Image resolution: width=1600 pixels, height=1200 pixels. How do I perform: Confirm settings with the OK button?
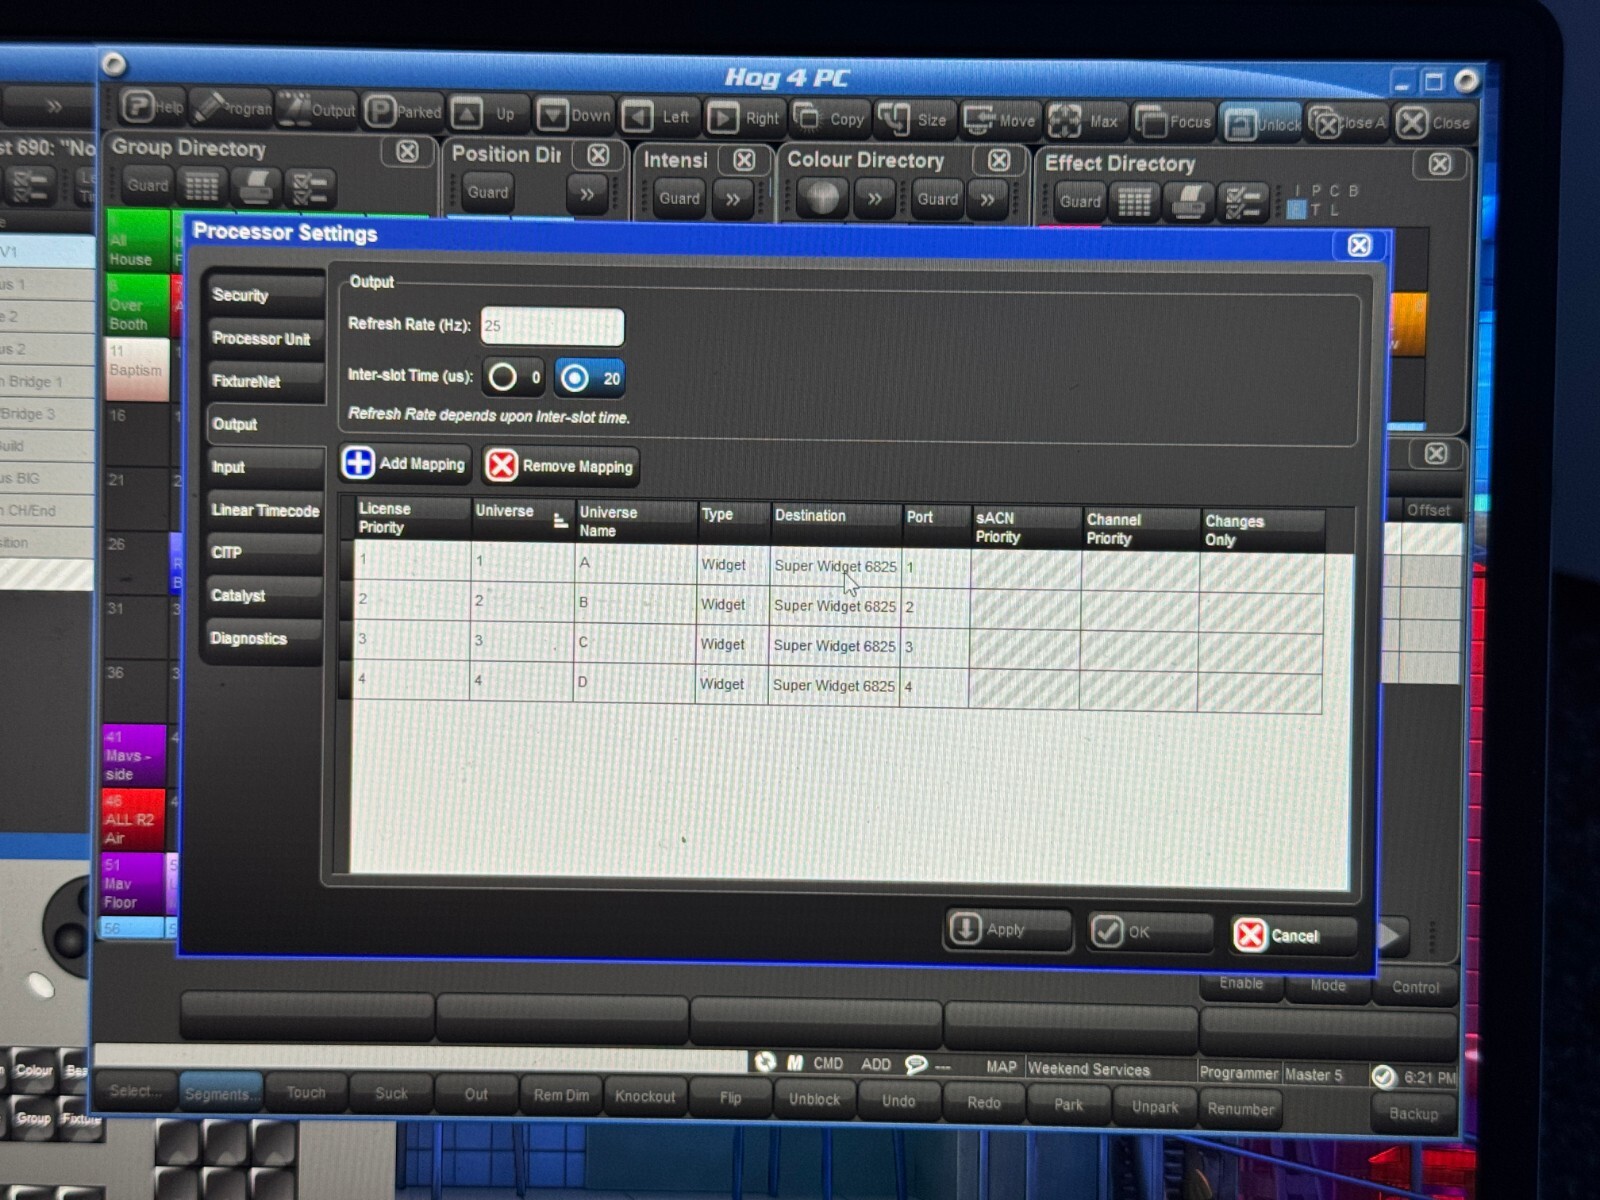[1150, 932]
